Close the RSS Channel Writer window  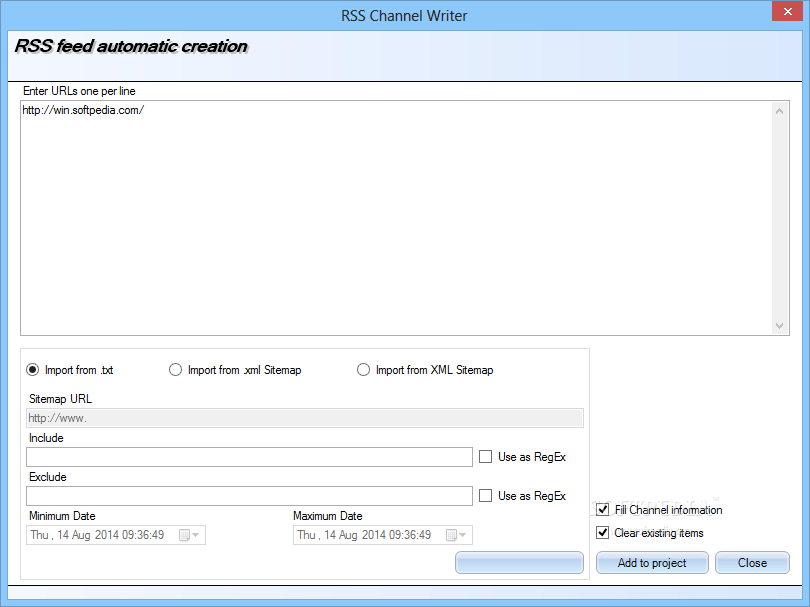pyautogui.click(x=788, y=11)
